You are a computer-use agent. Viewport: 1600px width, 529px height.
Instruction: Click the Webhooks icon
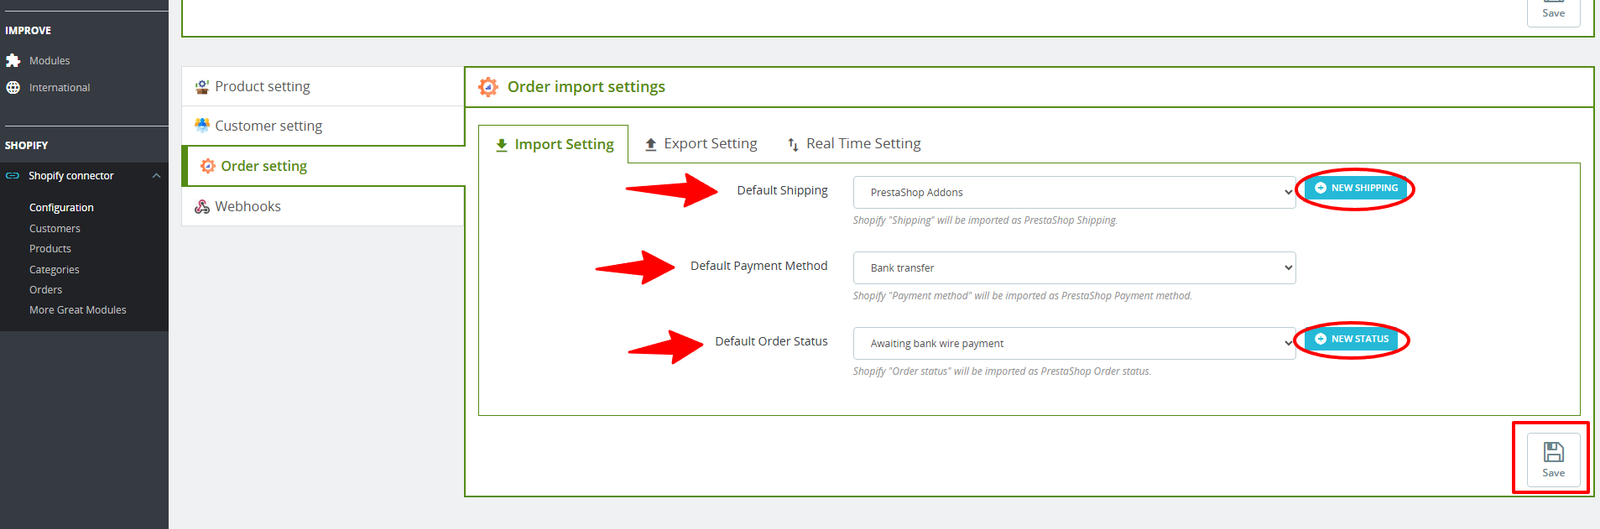point(202,207)
